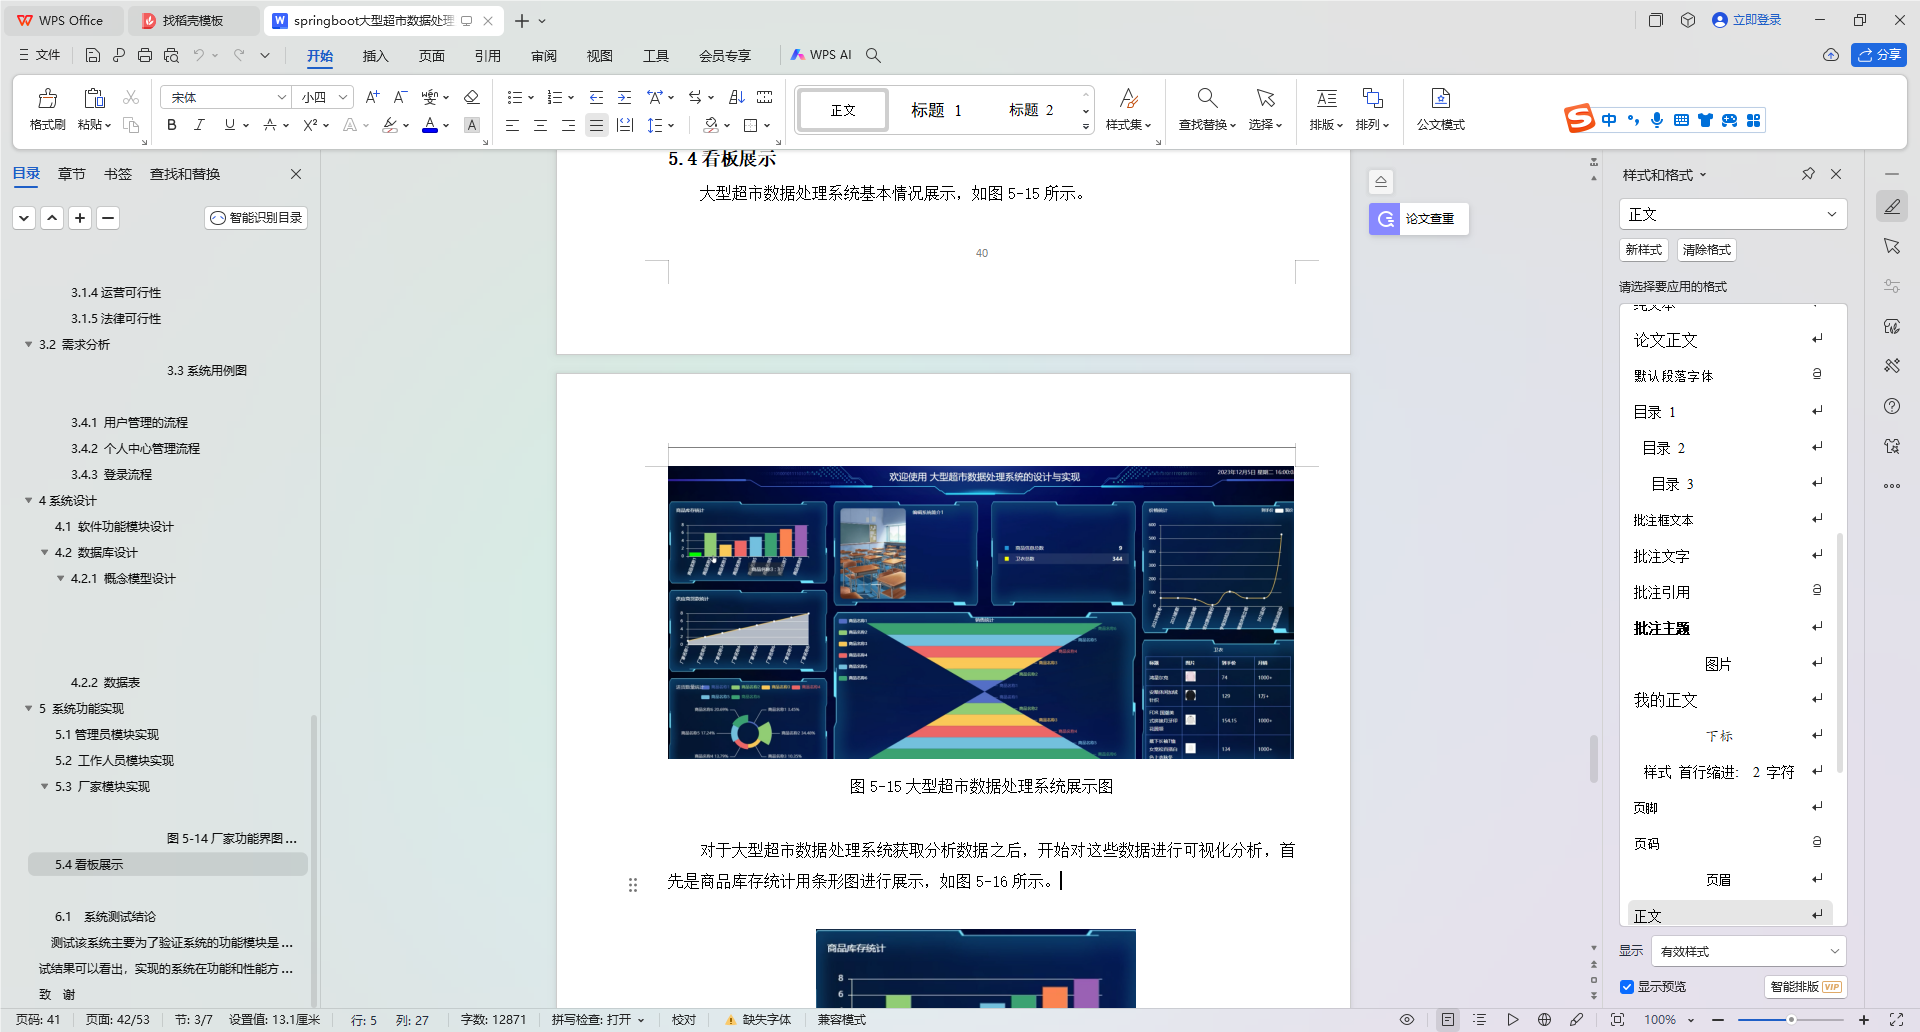Increase font size with A+ icon

[x=372, y=97]
